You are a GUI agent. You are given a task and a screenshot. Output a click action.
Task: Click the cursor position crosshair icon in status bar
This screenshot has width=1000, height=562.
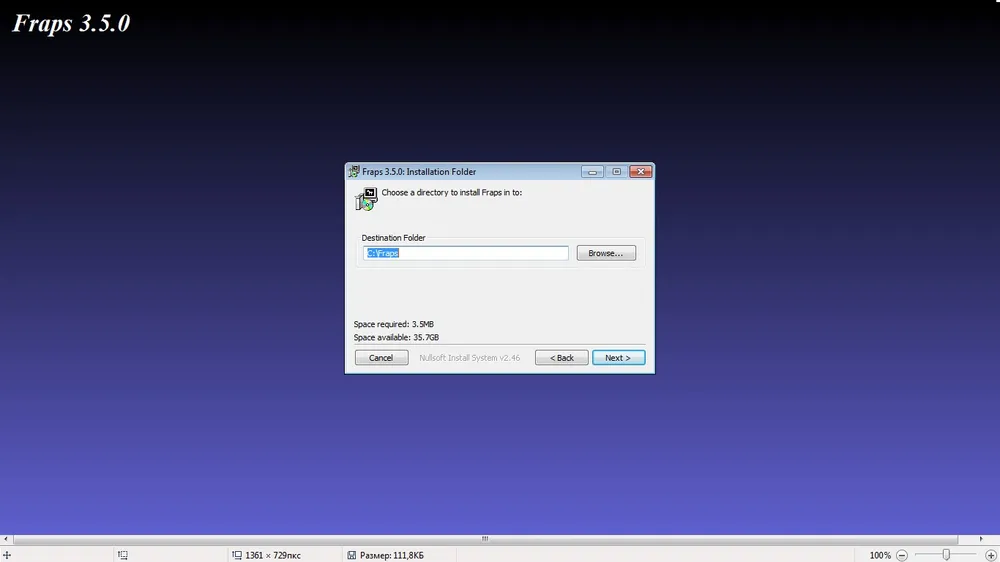(7, 555)
